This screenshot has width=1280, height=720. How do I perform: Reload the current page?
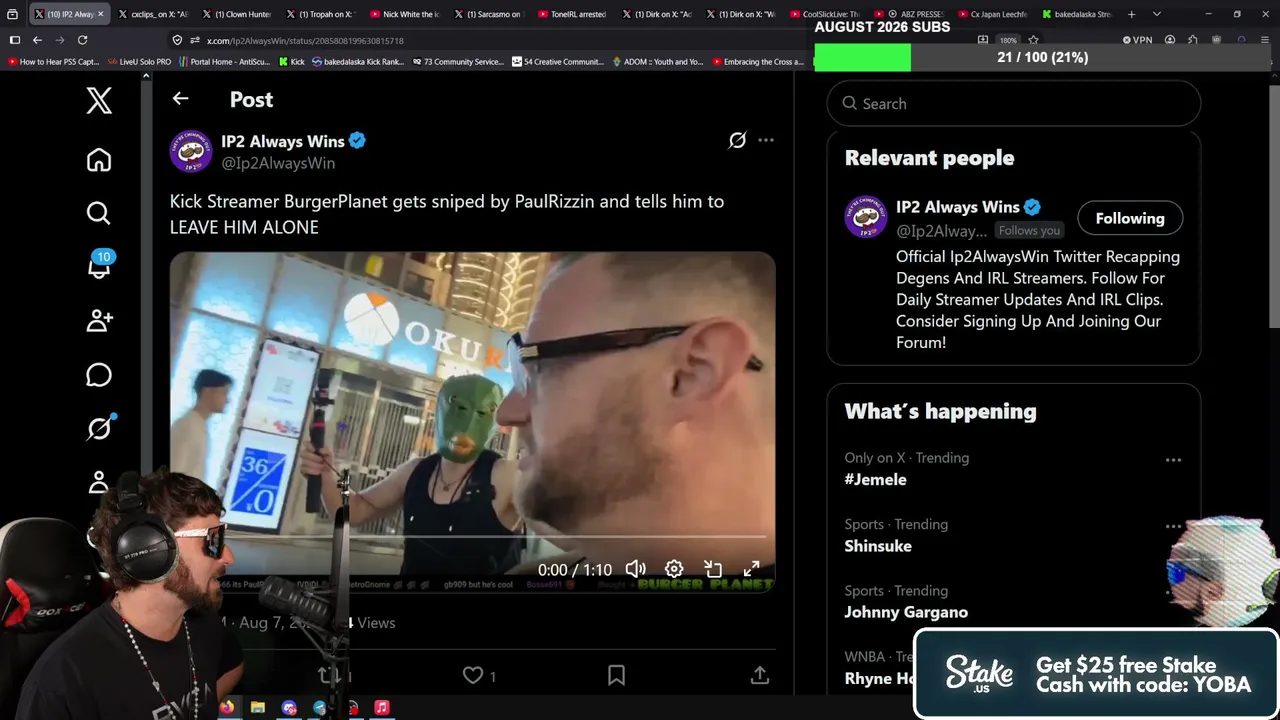83,40
